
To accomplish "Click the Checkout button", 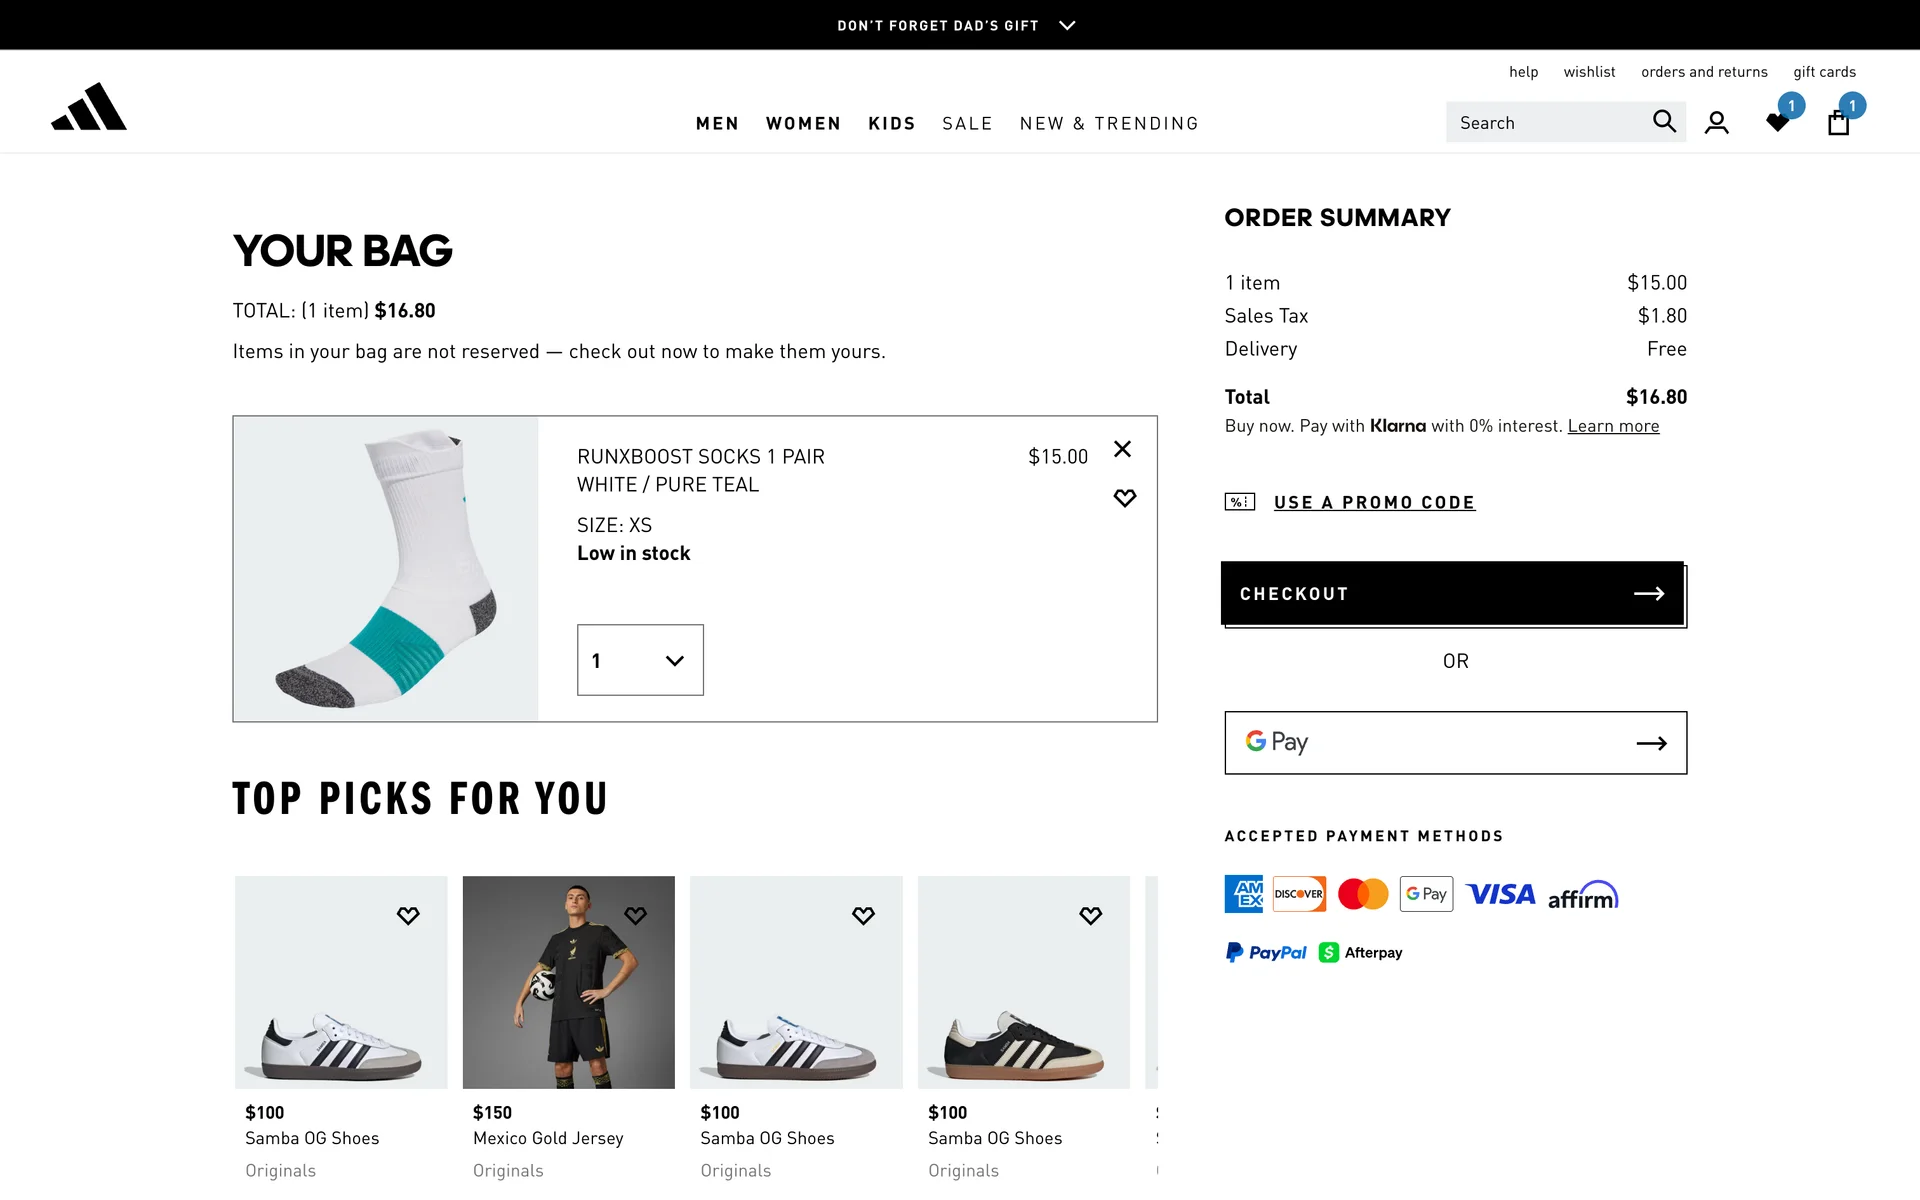I will tap(1452, 593).
